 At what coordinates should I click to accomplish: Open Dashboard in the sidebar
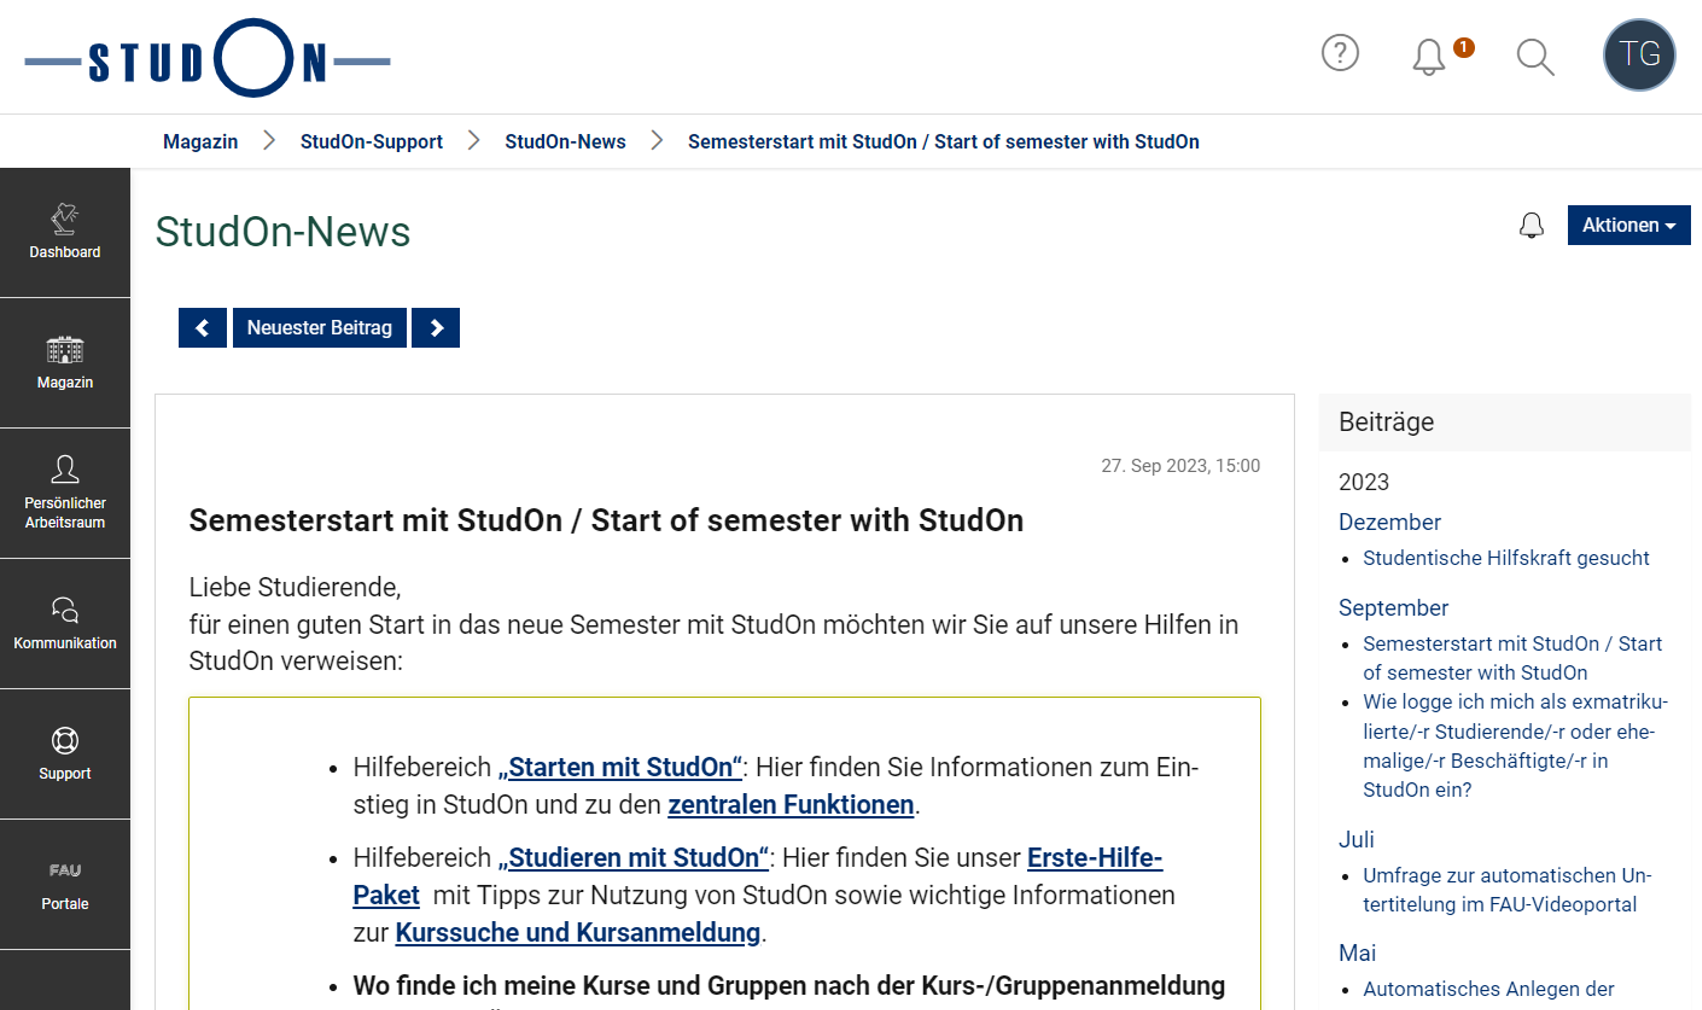[65, 232]
